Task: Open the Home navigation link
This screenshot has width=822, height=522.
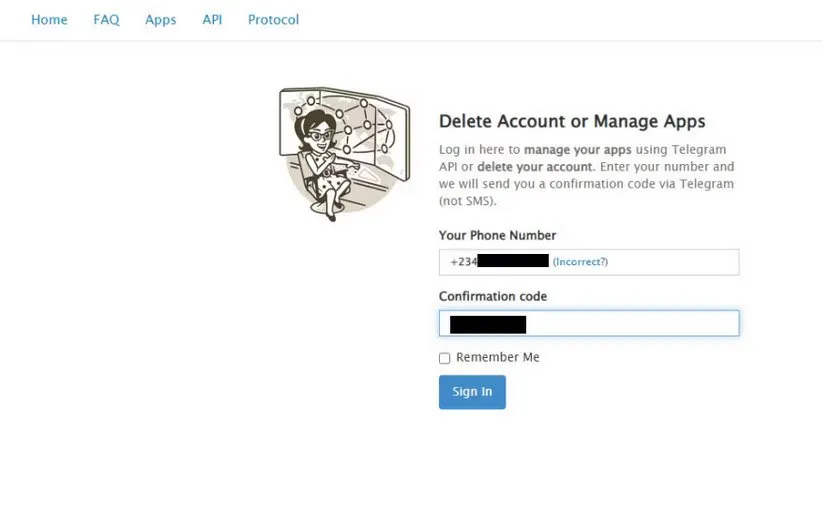Action: 49,20
